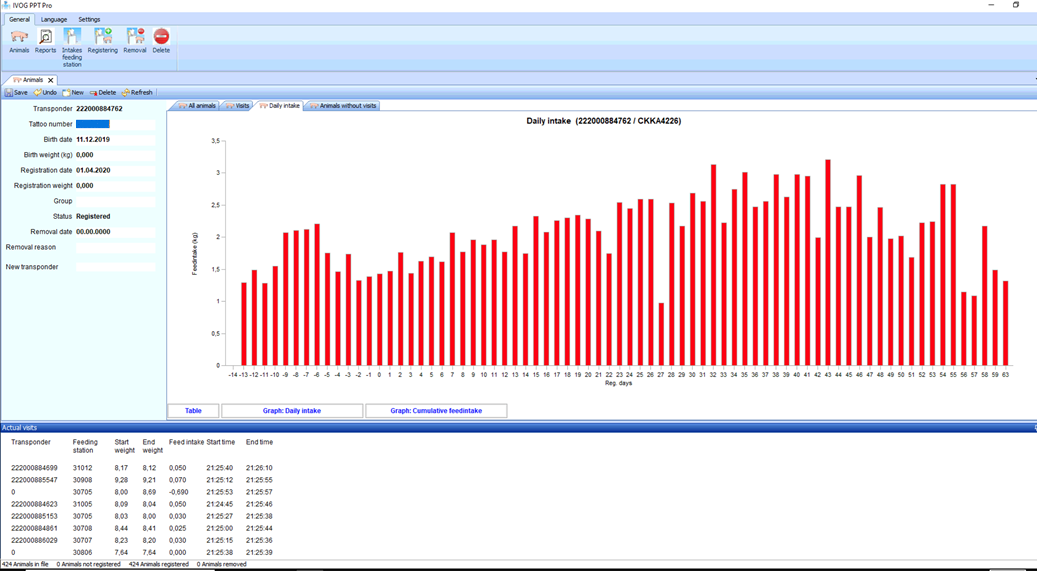The image size is (1037, 571).
Task: Click the Start time column header
Action: [221, 442]
